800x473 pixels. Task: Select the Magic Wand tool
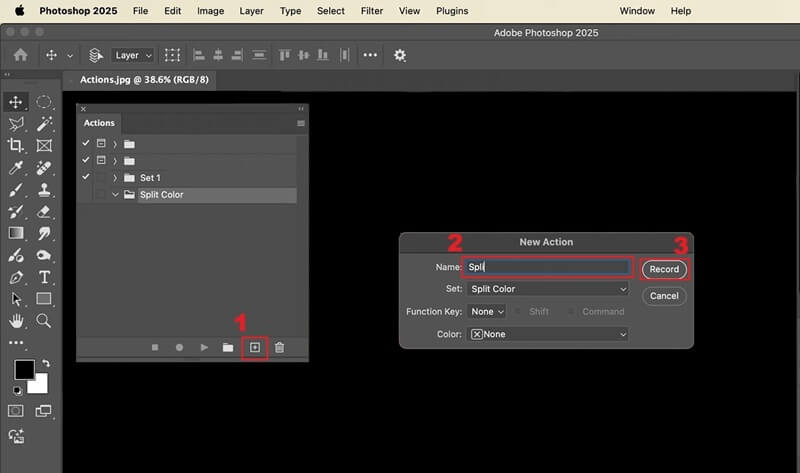44,124
